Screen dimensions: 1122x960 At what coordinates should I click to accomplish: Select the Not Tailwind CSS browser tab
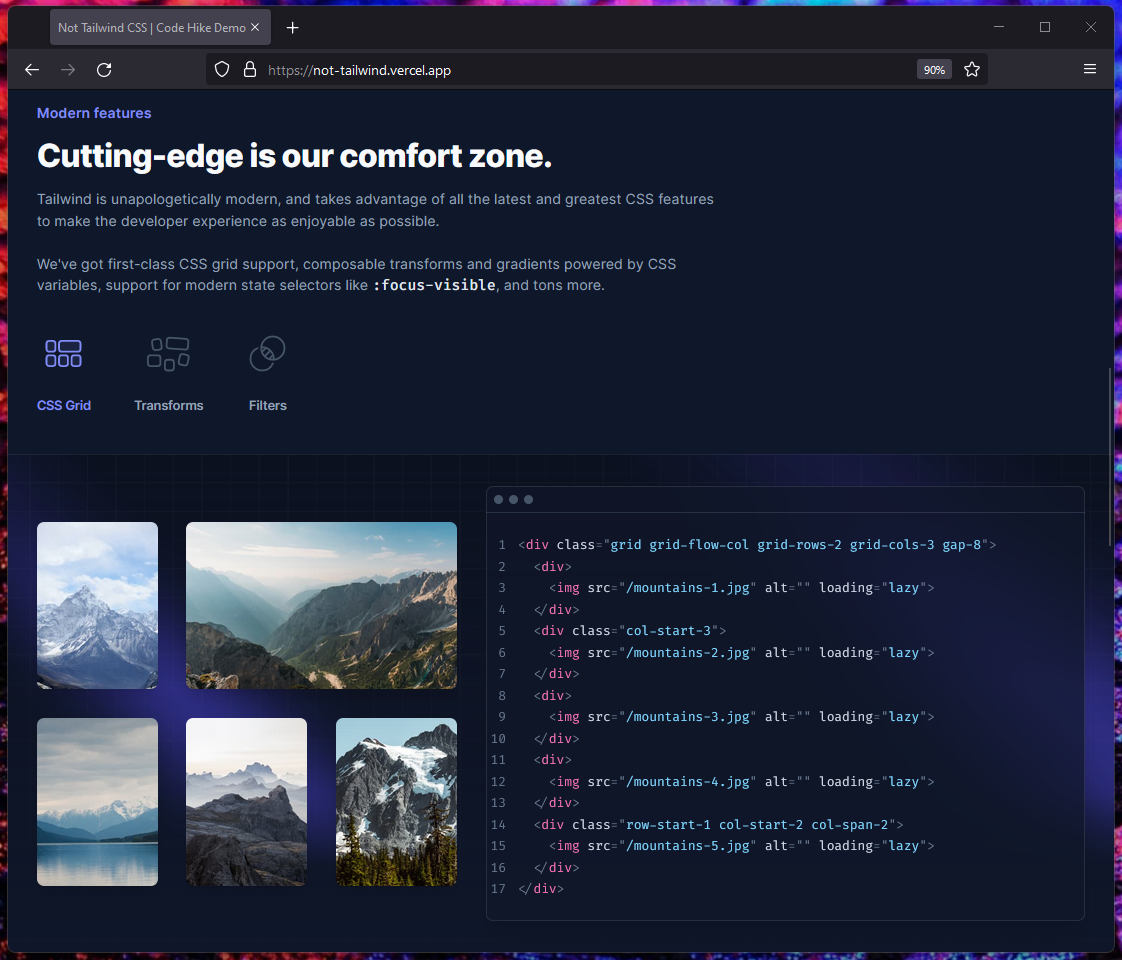pos(150,27)
